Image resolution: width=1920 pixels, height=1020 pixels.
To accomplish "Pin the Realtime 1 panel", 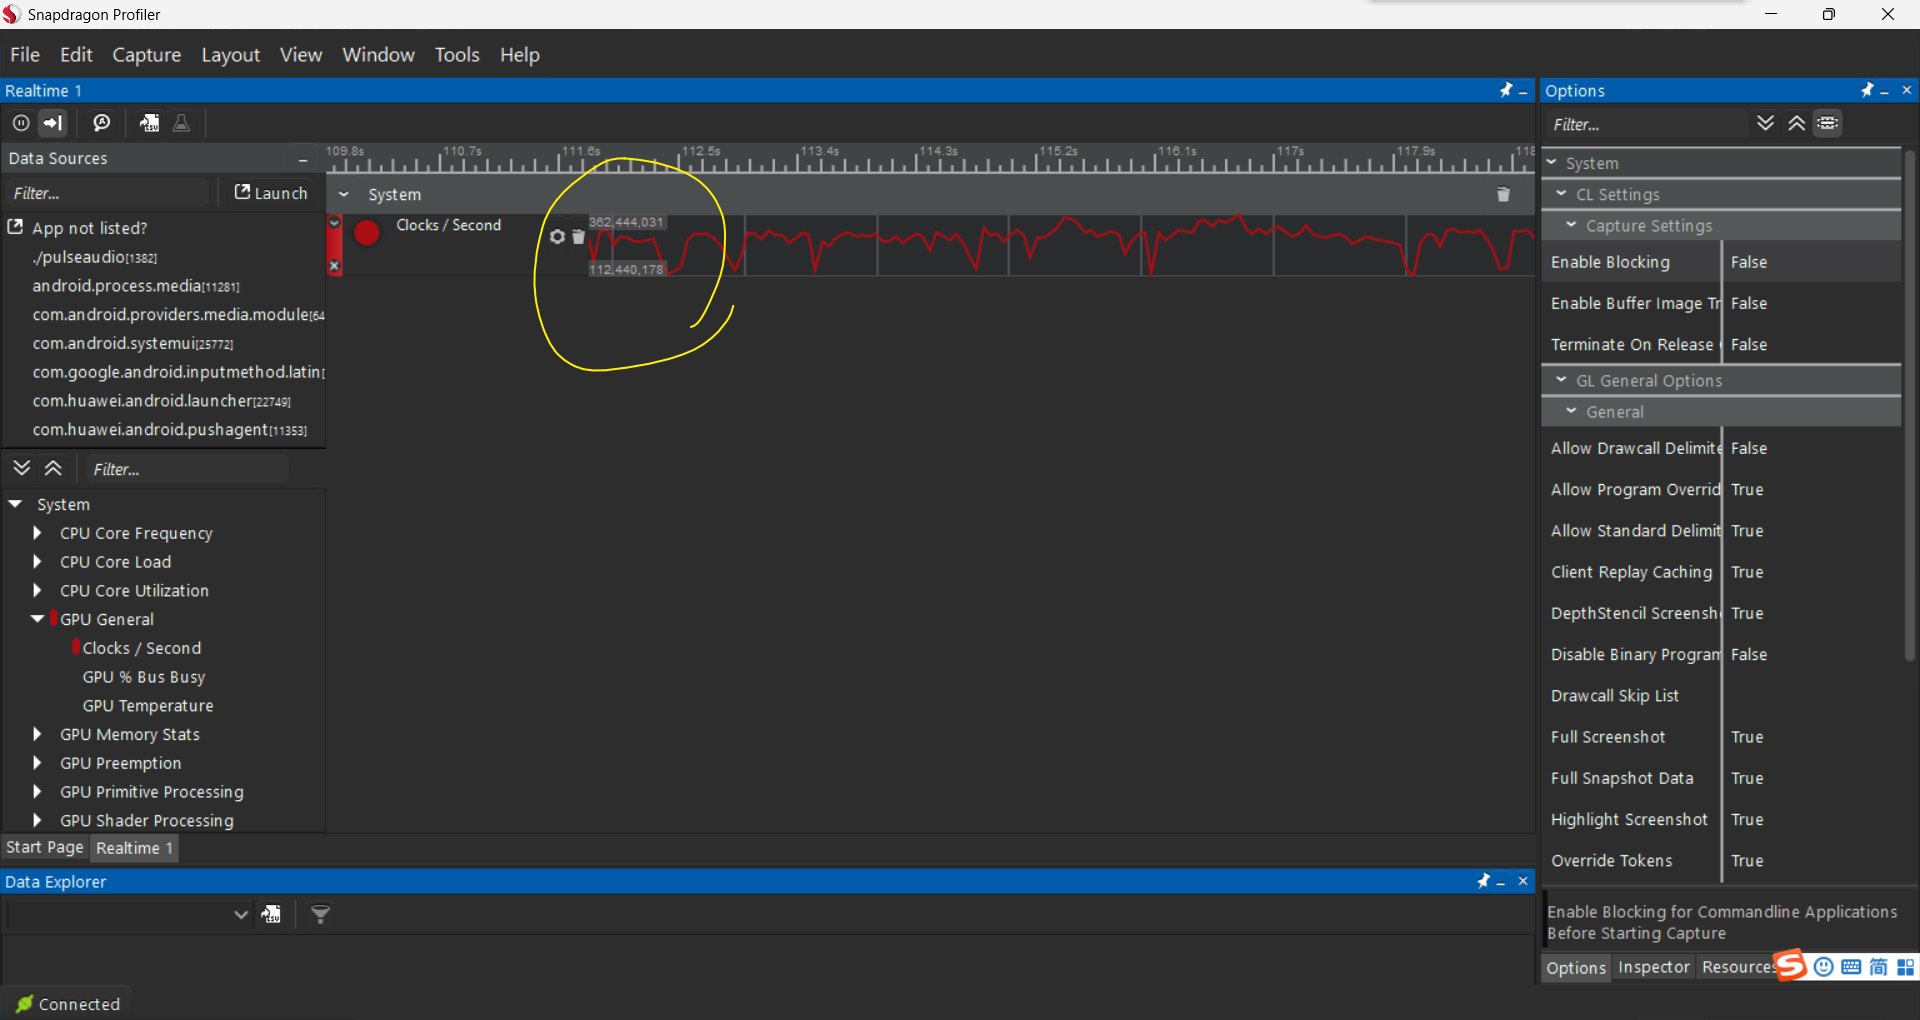I will 1506,90.
